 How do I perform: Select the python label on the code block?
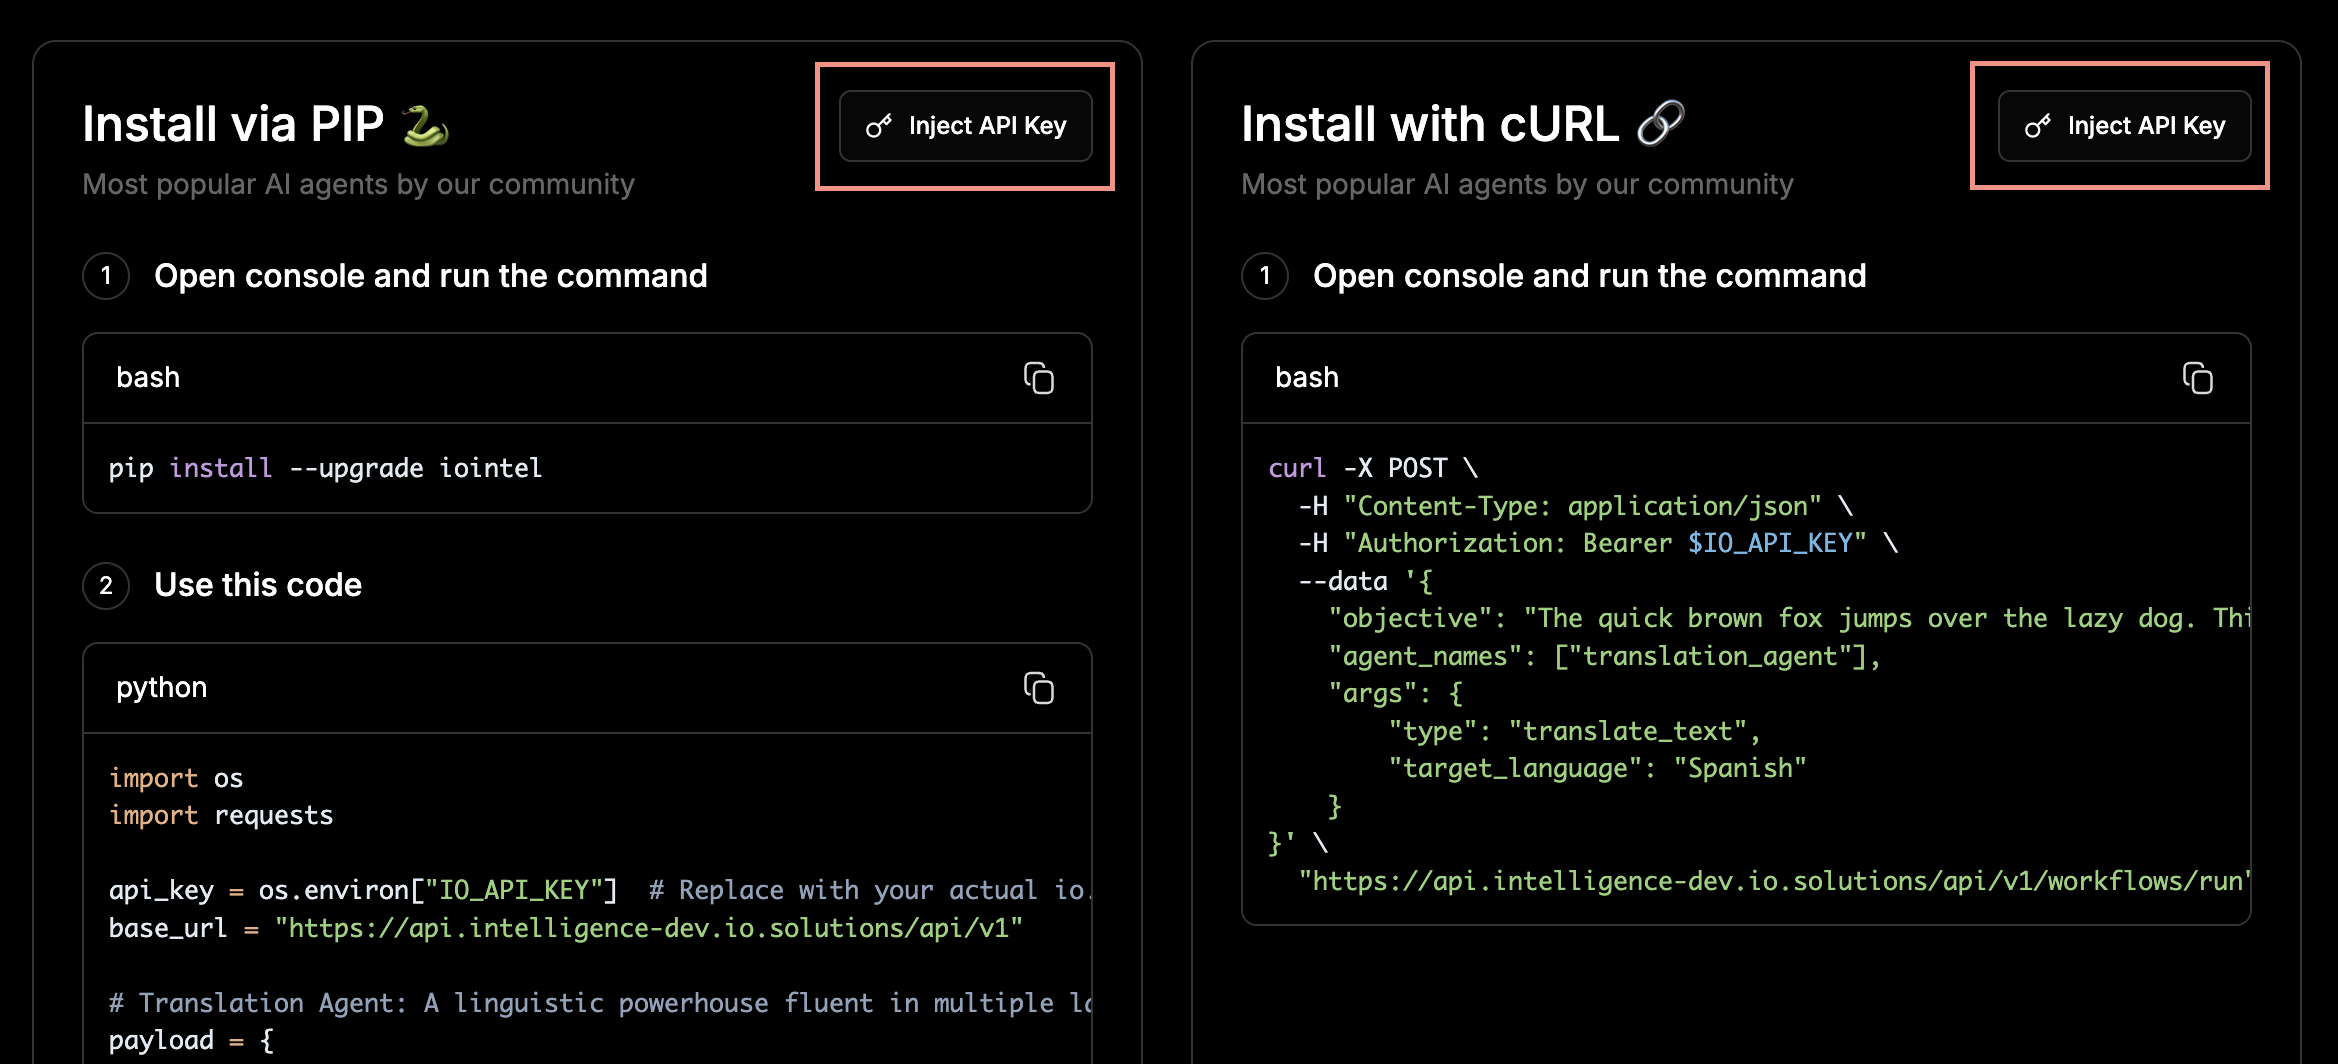coord(161,688)
